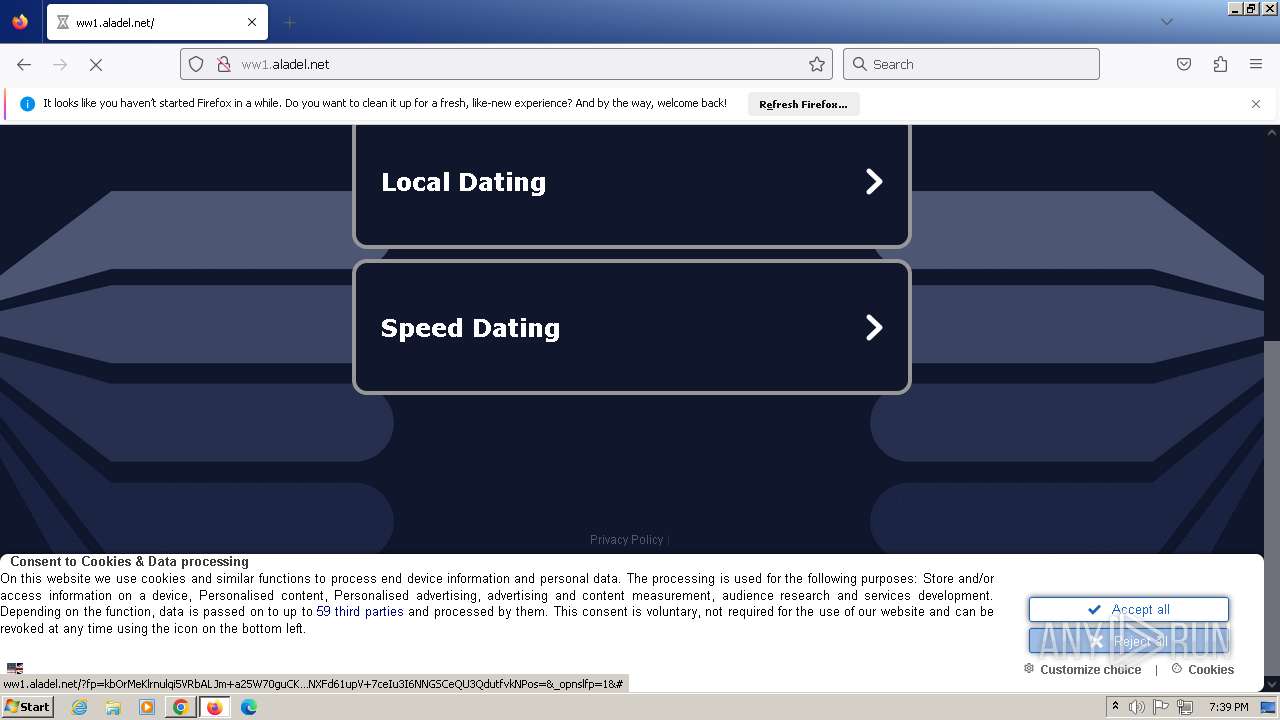Dismiss the Firefox refresh notification bar
Screen dimensions: 1280x720
[x=1256, y=104]
